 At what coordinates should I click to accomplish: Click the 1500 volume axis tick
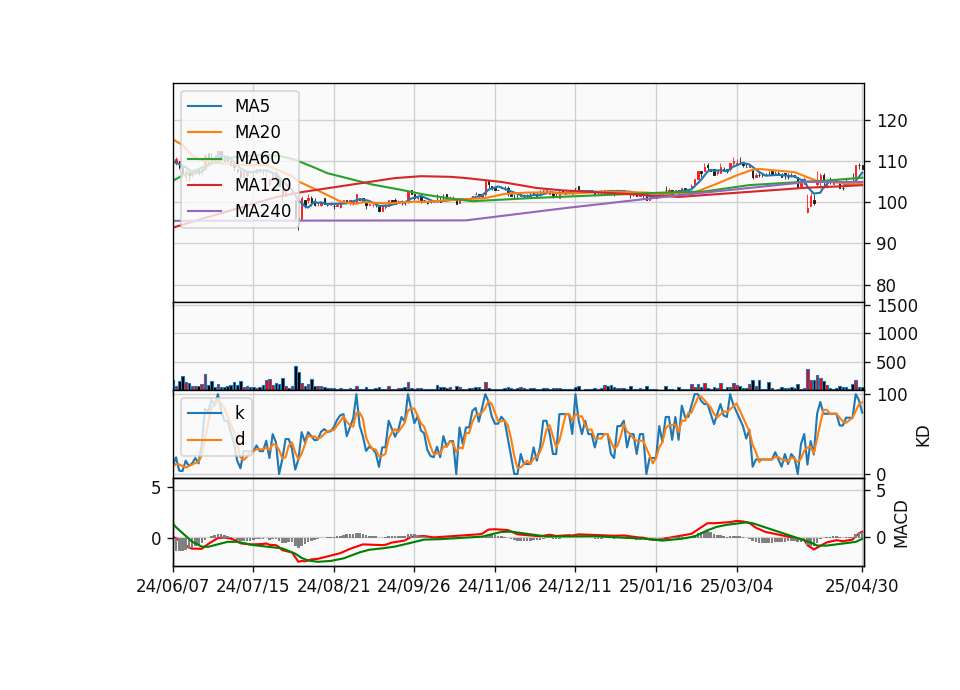898,306
